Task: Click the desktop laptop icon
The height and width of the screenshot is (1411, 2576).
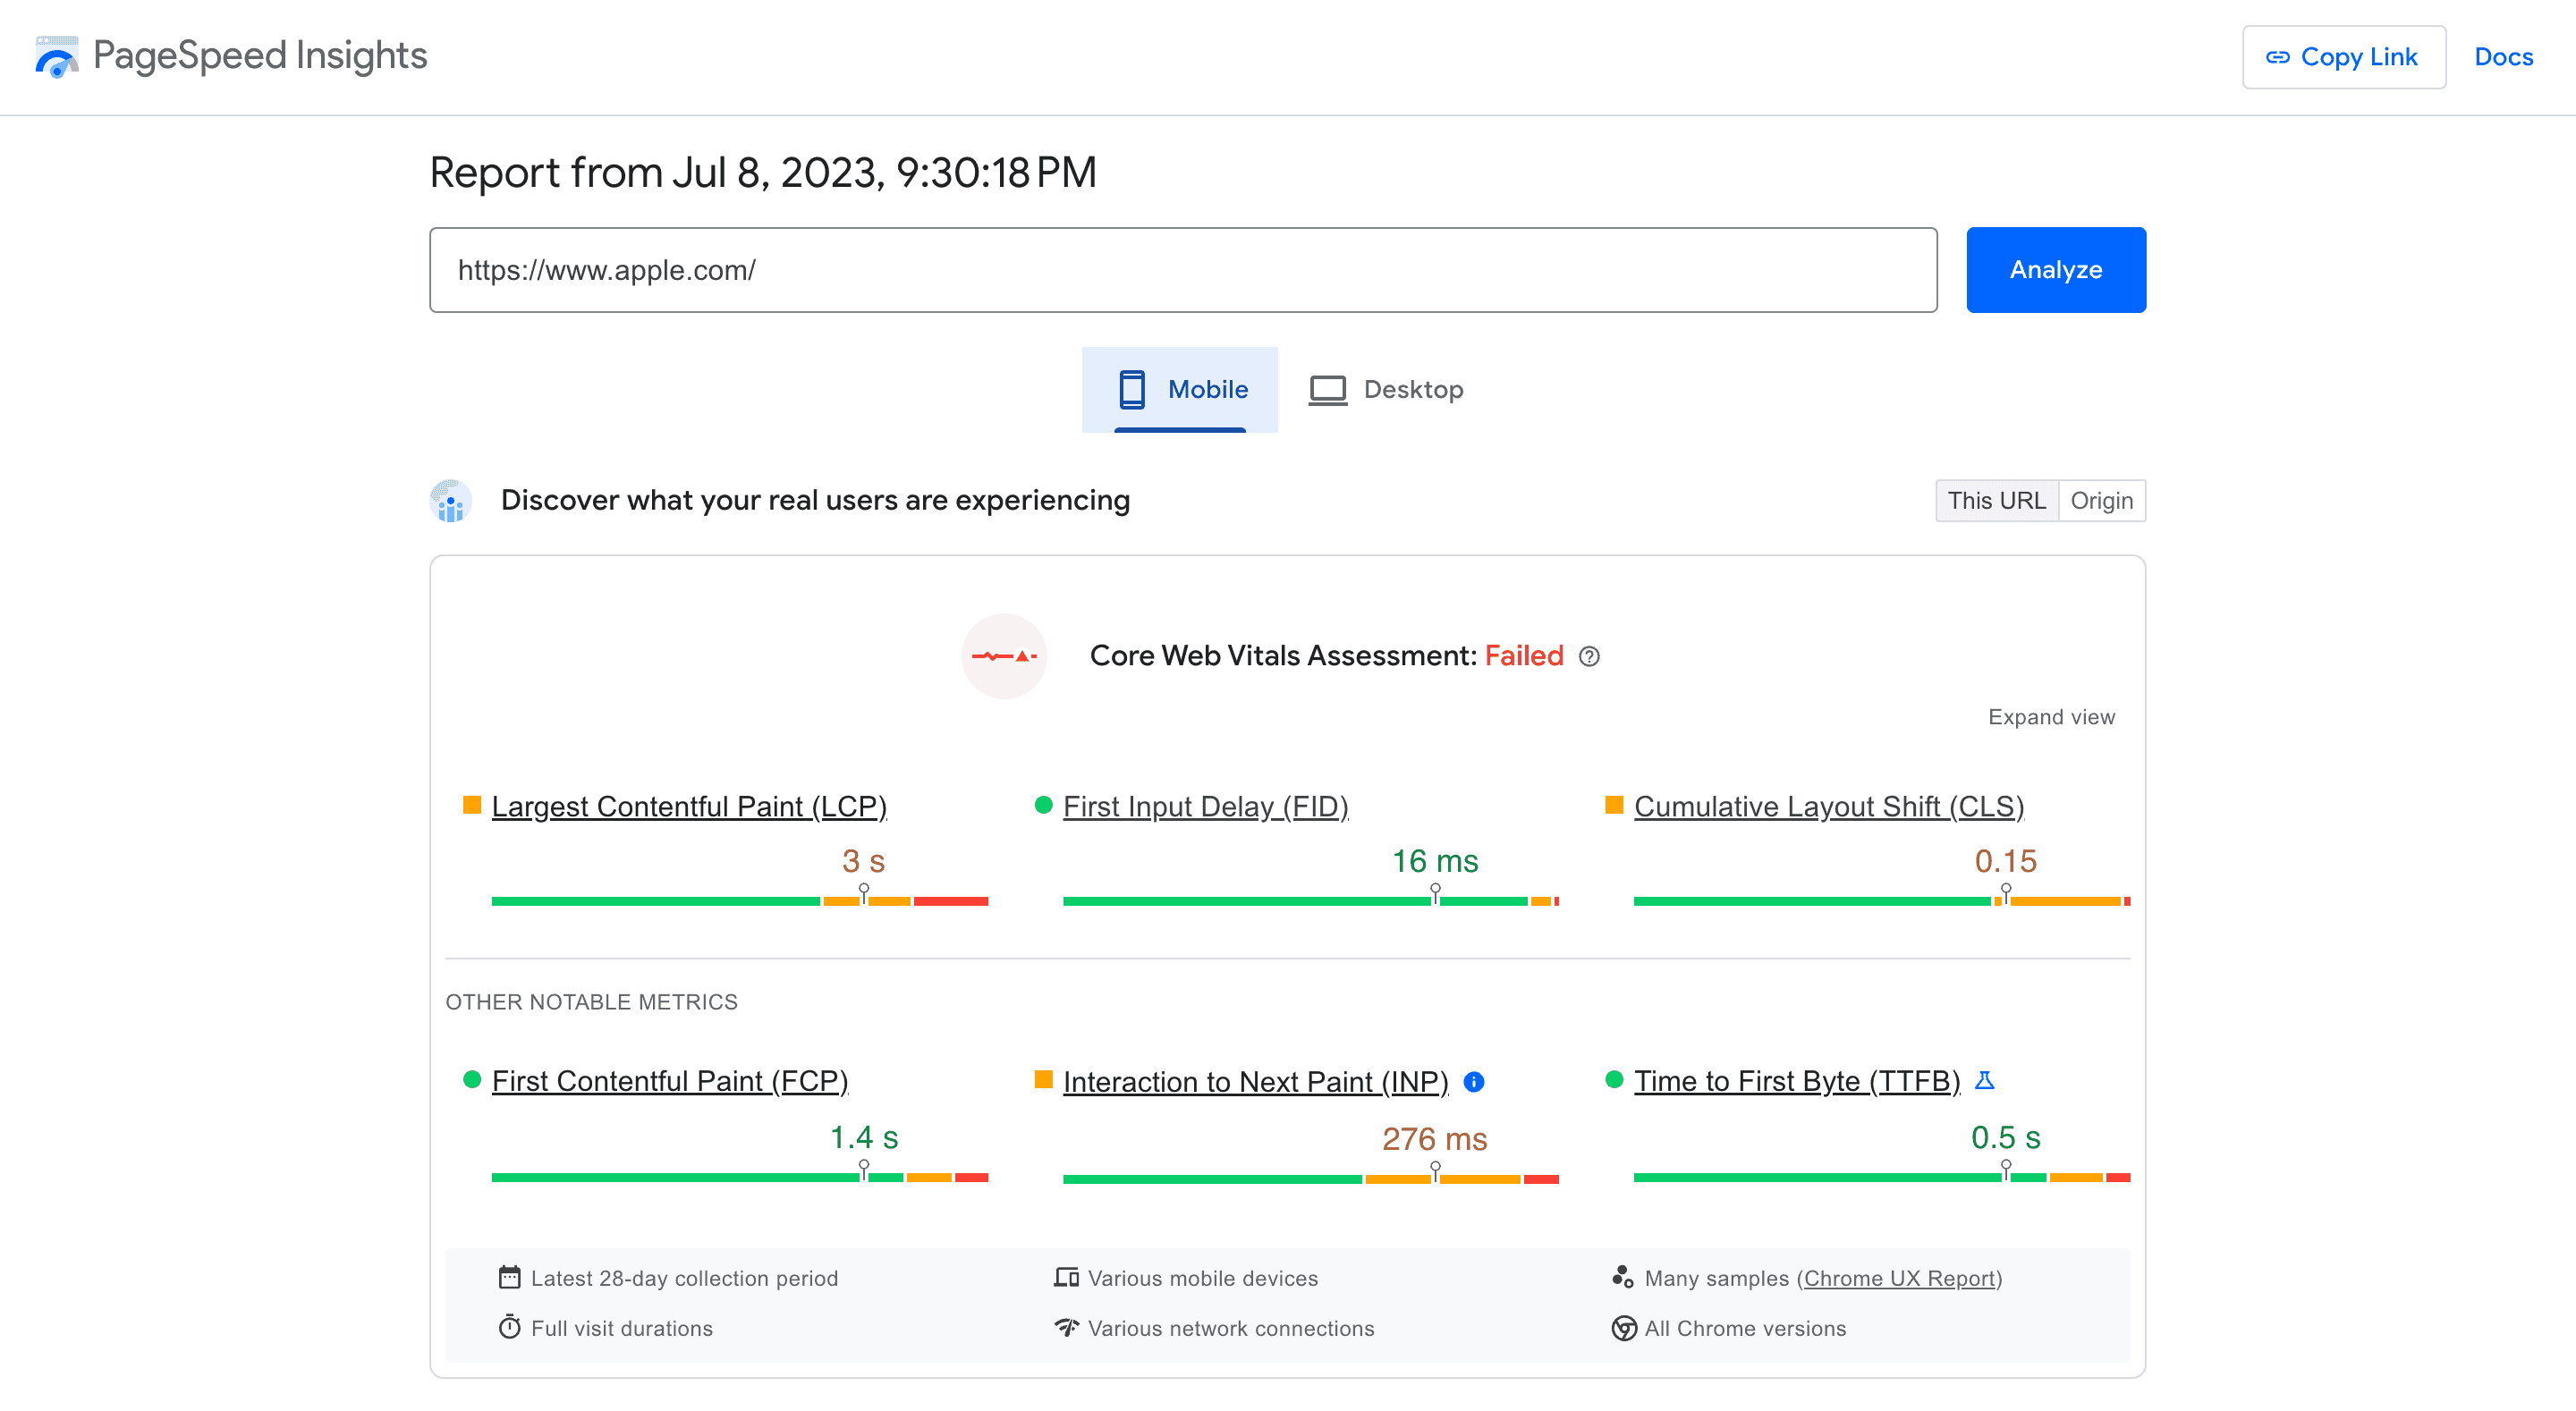Action: point(1328,390)
